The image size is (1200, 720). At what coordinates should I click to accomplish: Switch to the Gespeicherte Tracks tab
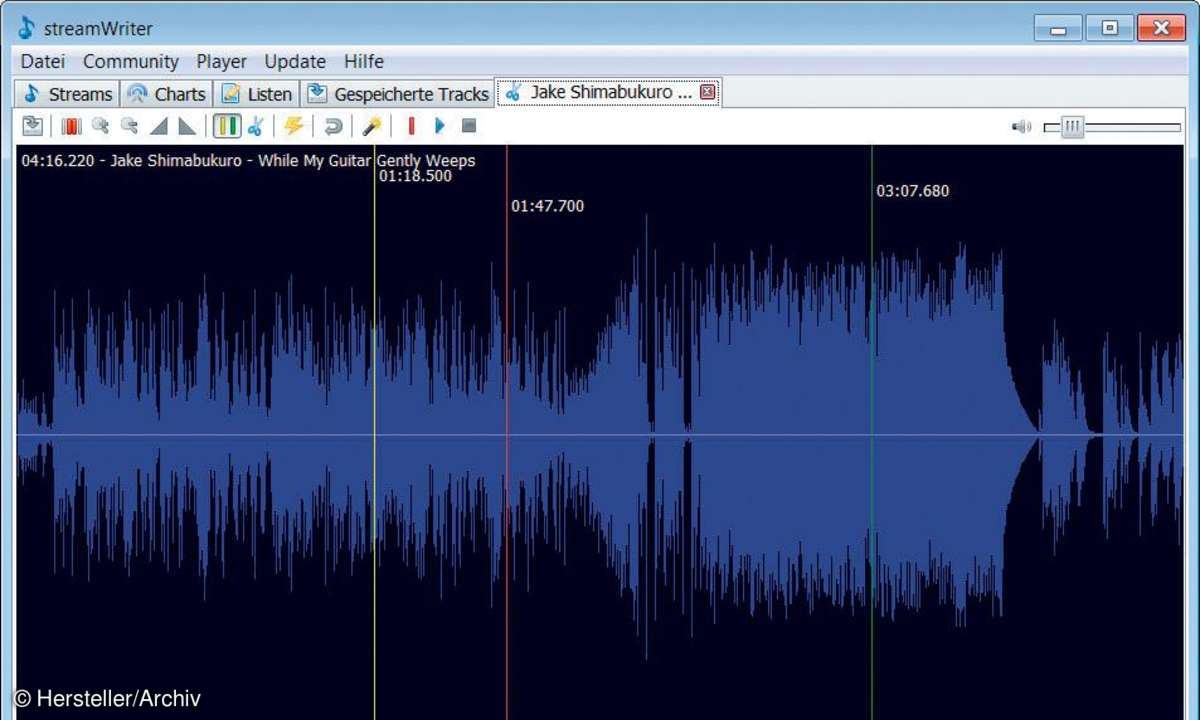pos(398,94)
